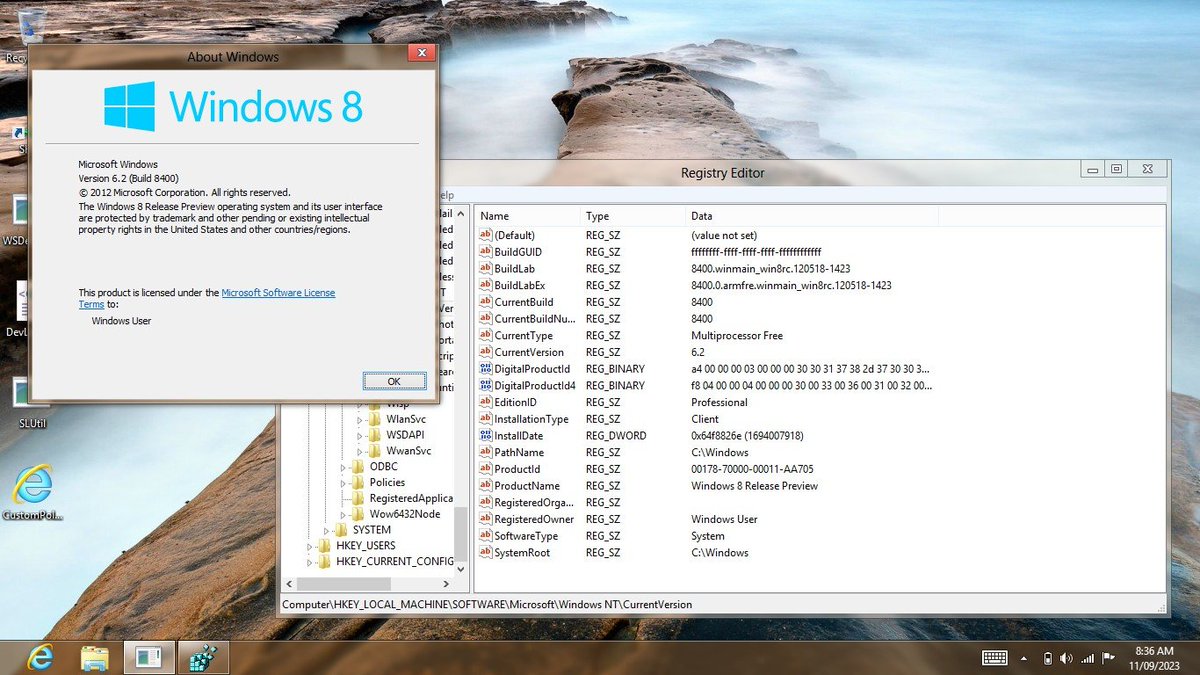Screen dimensions: 1200x675
Task: Select the ProductId value icon
Action: 486,469
